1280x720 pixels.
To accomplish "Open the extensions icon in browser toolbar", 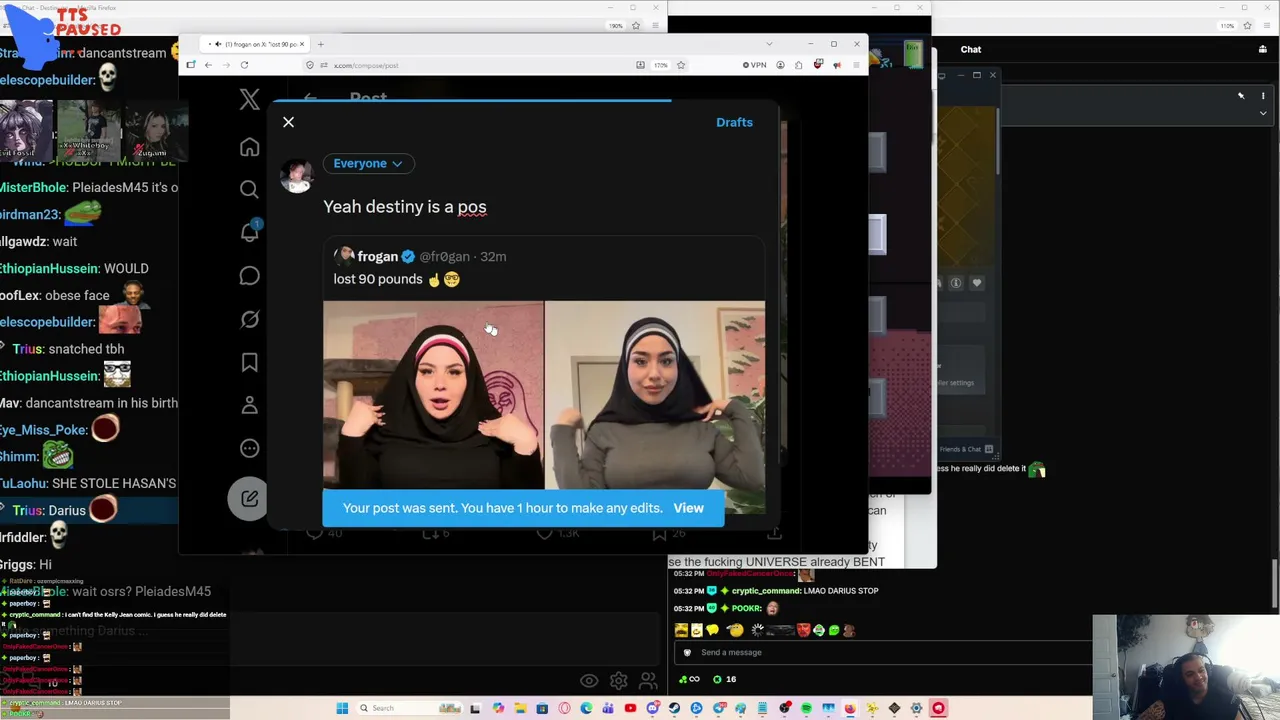I will [799, 65].
